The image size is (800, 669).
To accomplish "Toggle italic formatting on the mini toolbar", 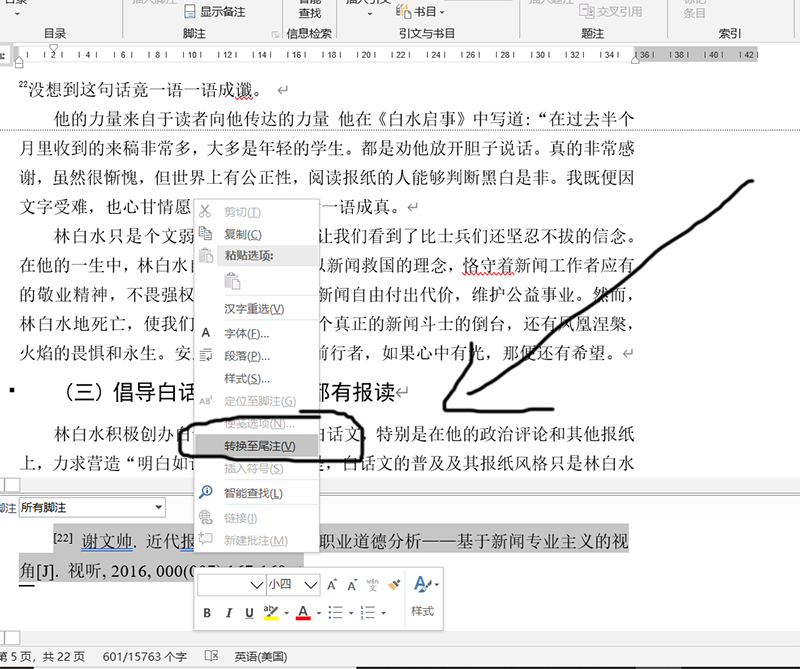I will click(x=229, y=611).
